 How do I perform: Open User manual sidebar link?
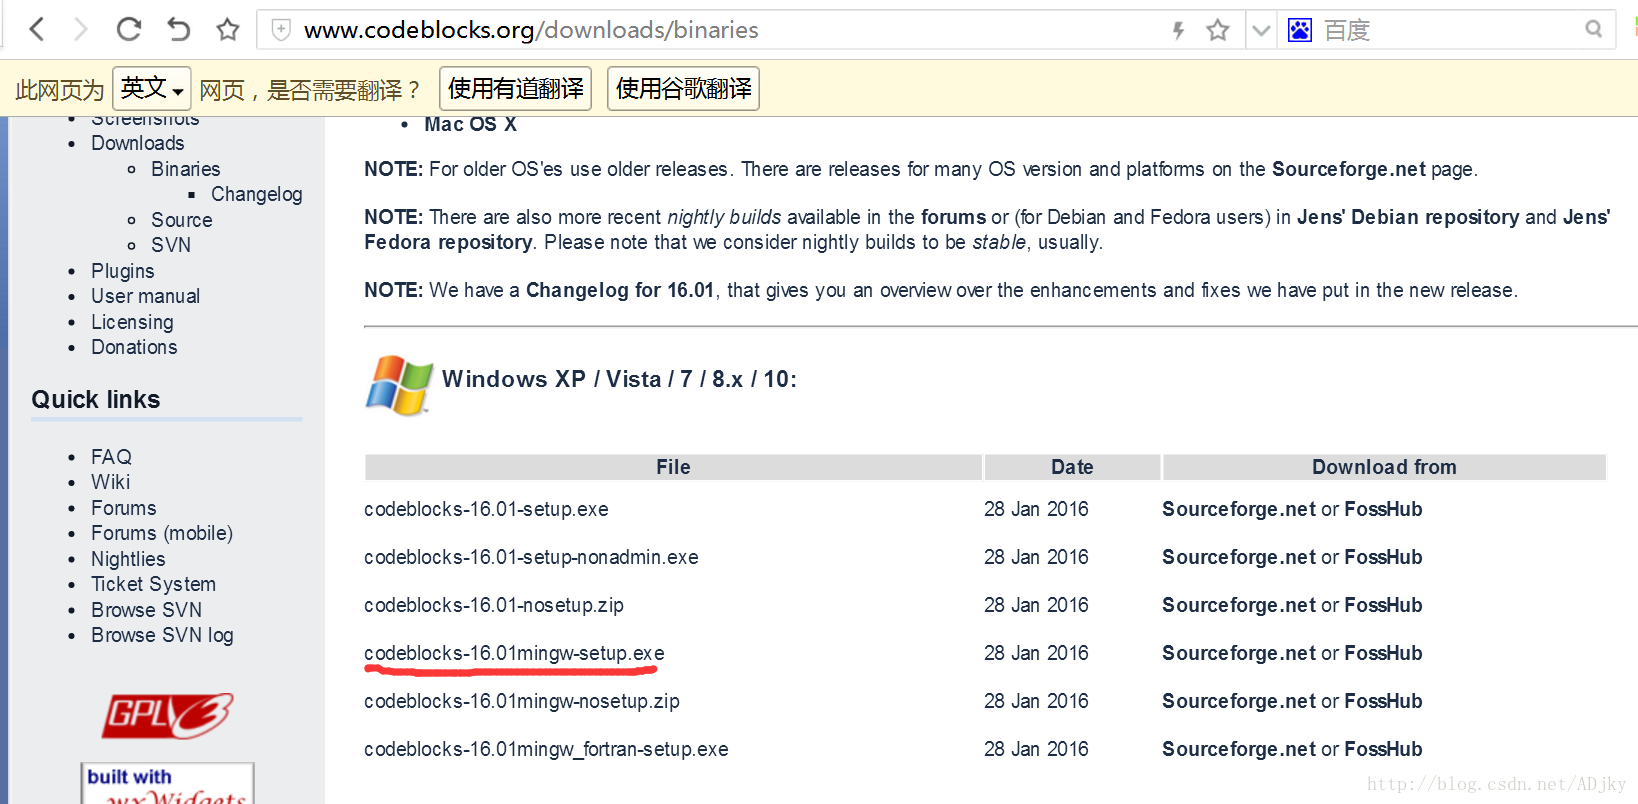146,296
